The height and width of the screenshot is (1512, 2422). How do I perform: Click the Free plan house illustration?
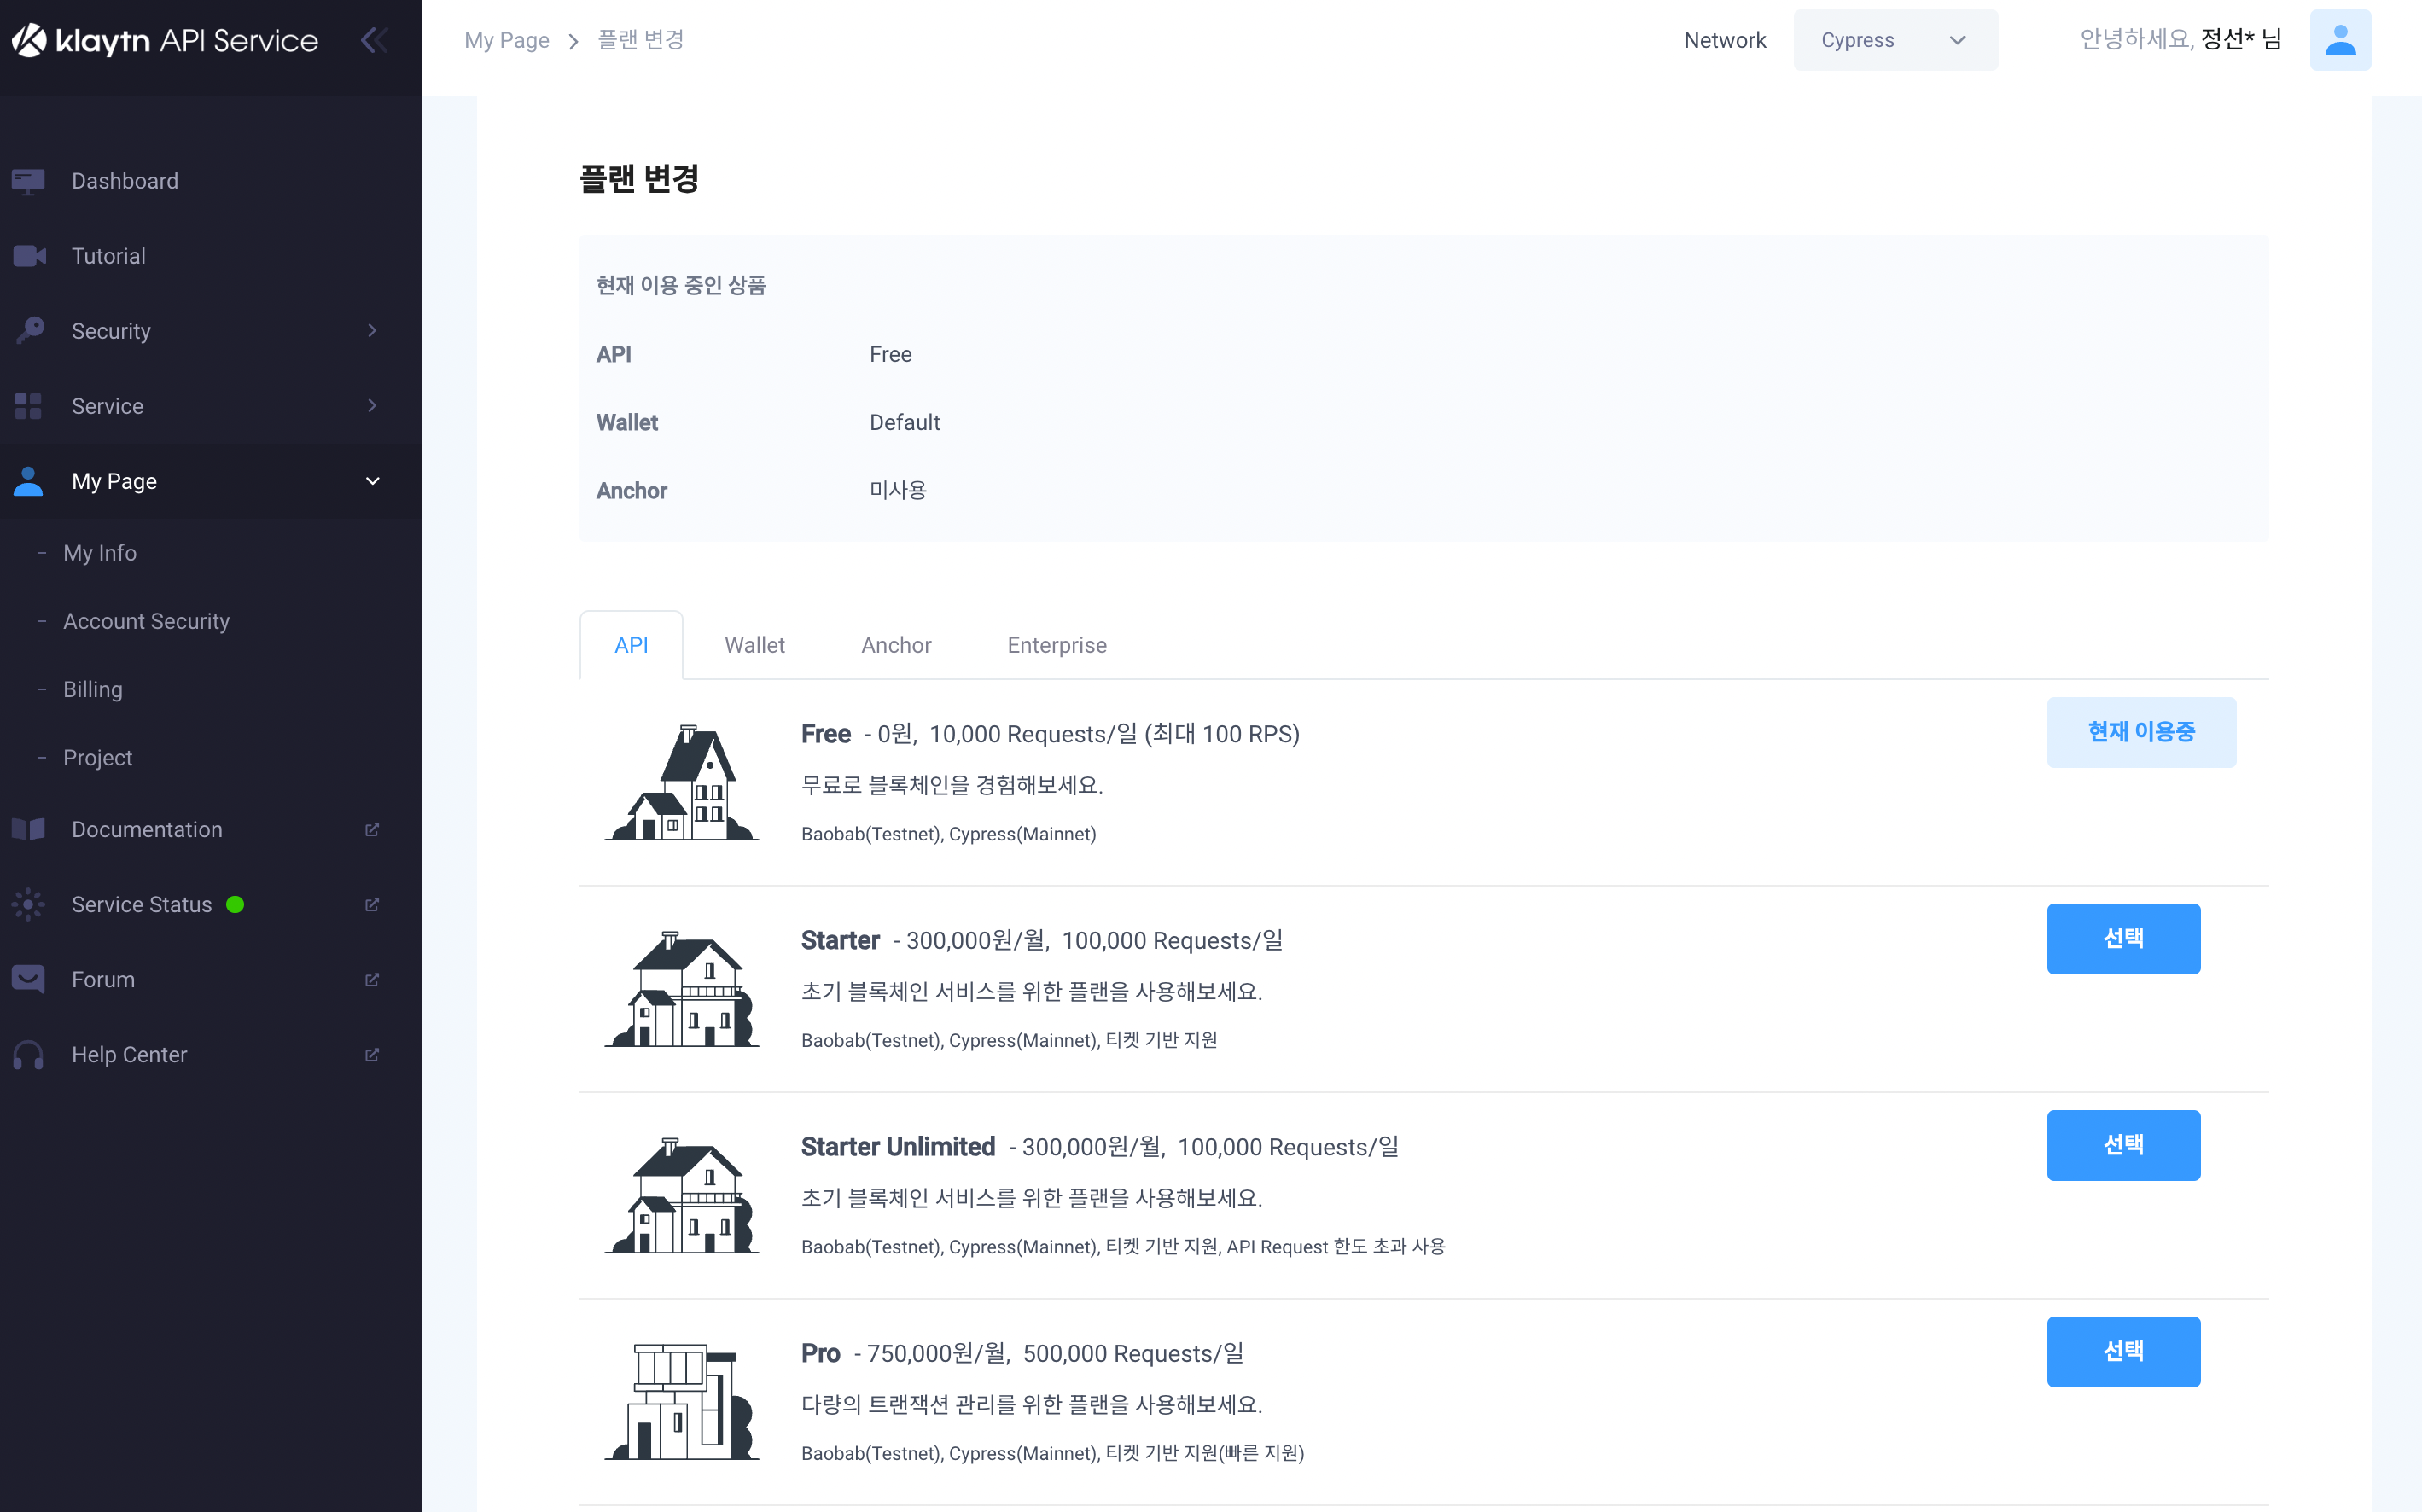[682, 783]
